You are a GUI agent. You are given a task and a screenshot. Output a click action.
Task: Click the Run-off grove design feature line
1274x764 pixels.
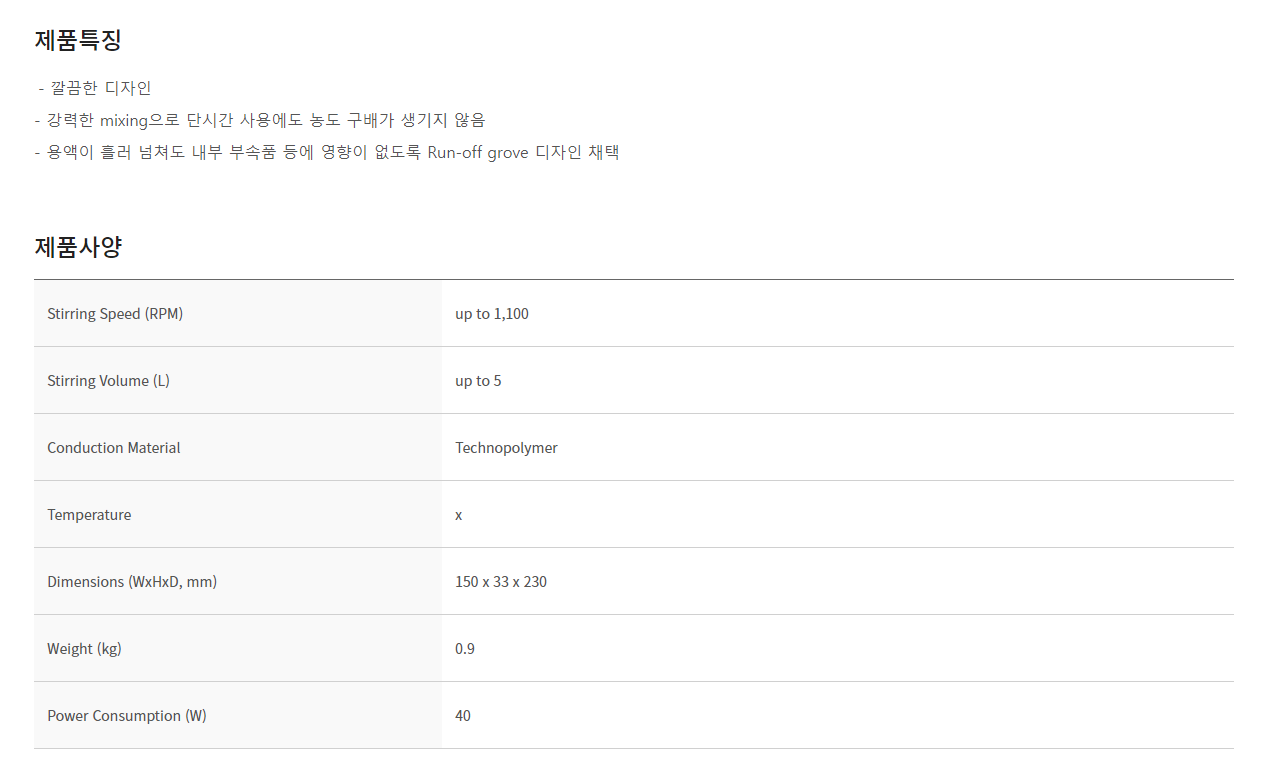327,152
